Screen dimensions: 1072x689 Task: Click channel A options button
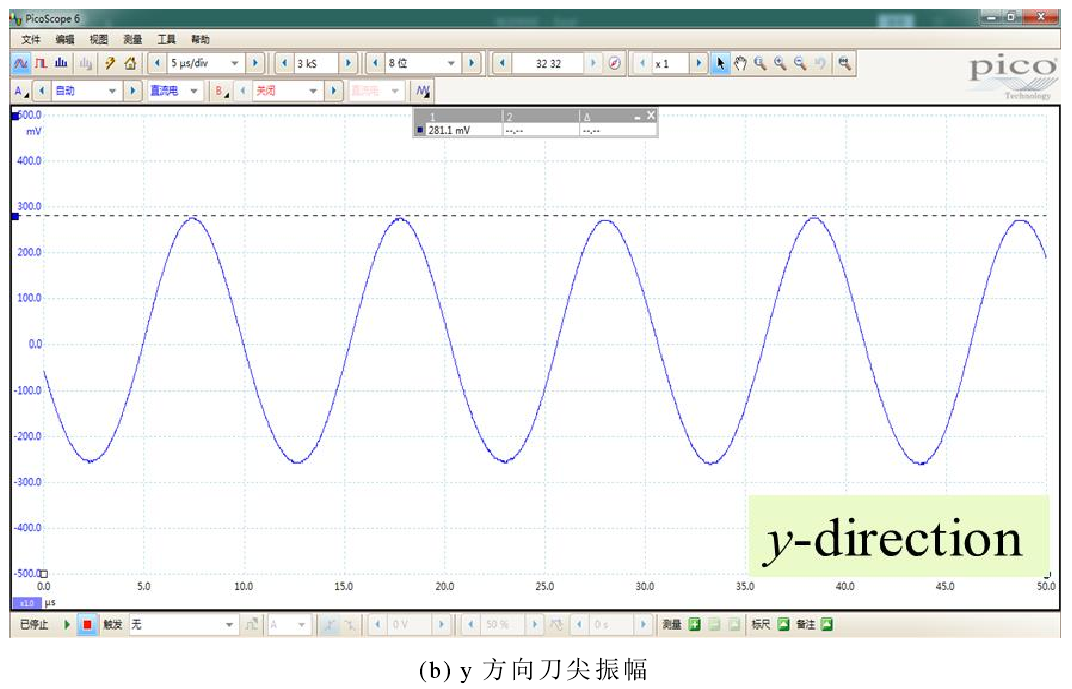tap(19, 91)
